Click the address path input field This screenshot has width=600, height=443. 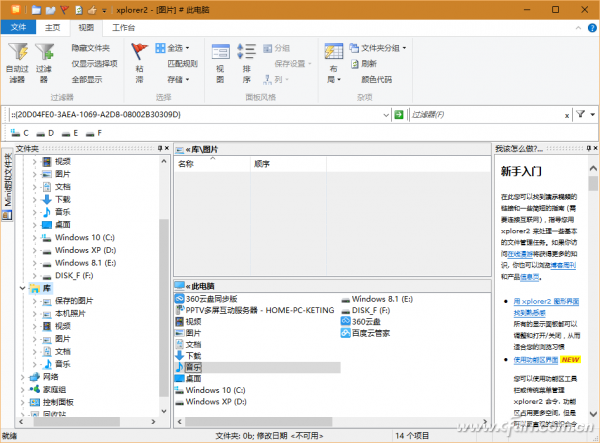[x=196, y=114]
